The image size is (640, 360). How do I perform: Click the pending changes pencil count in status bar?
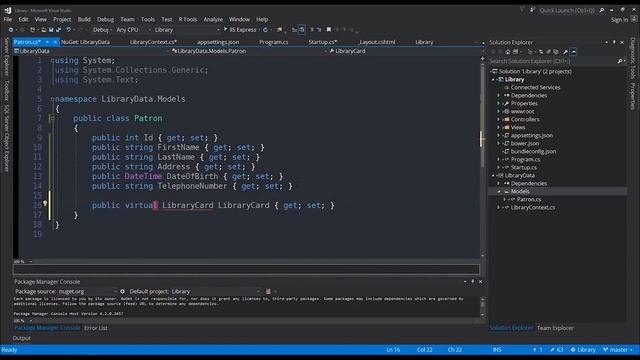[x=557, y=350]
